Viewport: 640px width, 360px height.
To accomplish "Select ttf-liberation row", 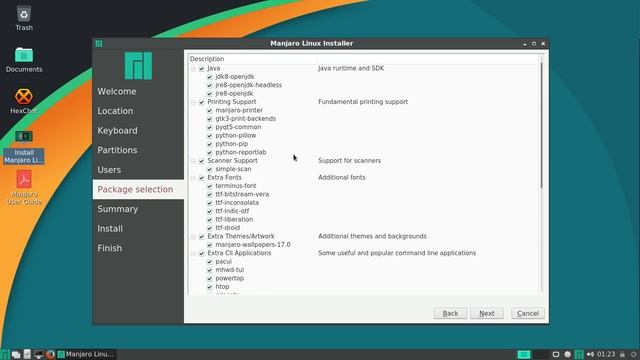I will pos(234,220).
